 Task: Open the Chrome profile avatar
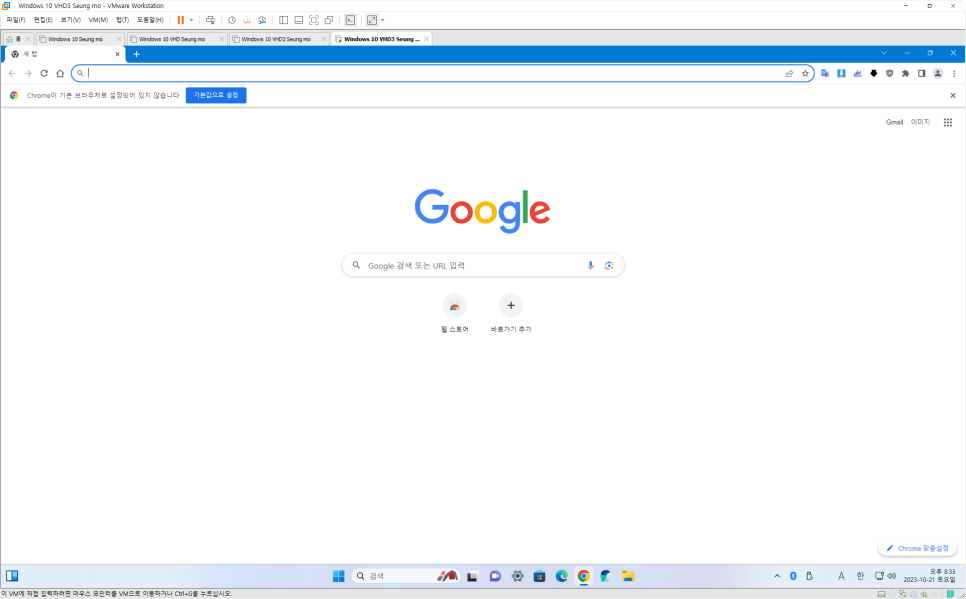[938, 73]
